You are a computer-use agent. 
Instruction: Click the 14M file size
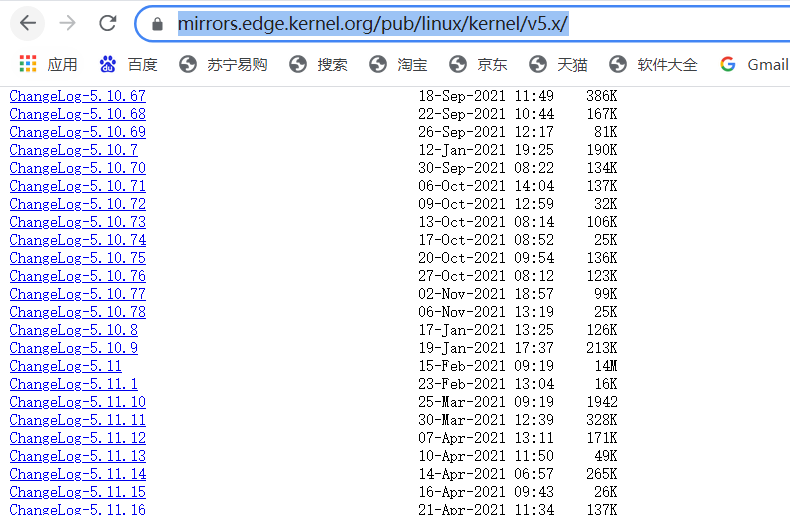606,366
